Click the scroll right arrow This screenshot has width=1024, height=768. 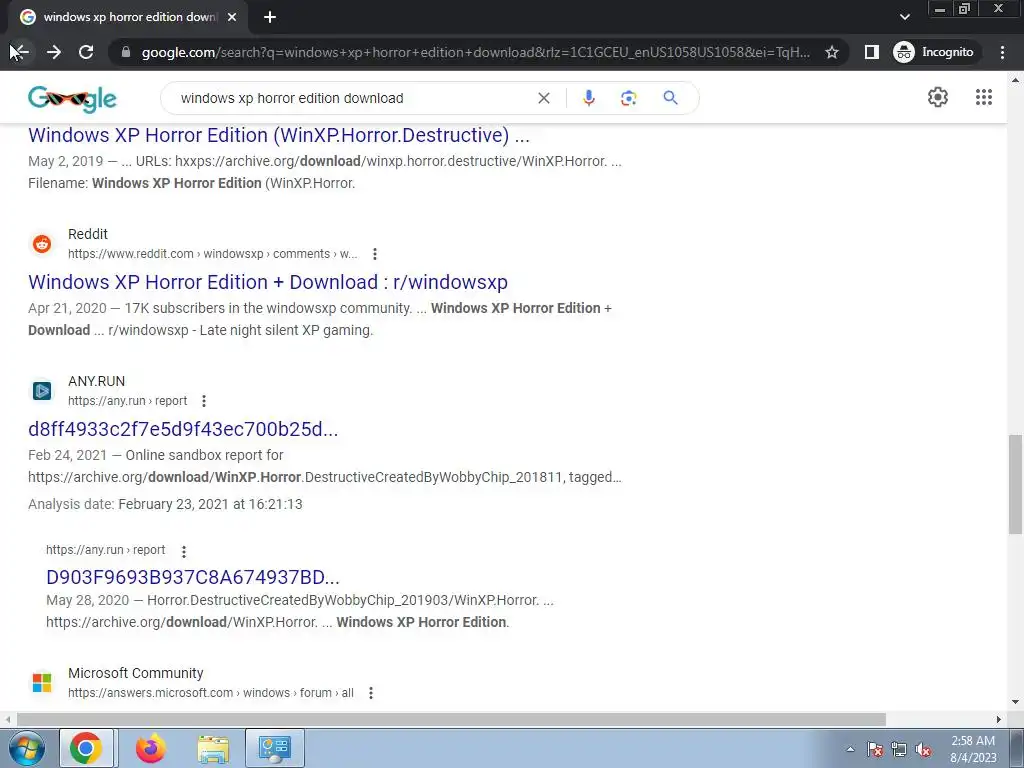[999, 719]
